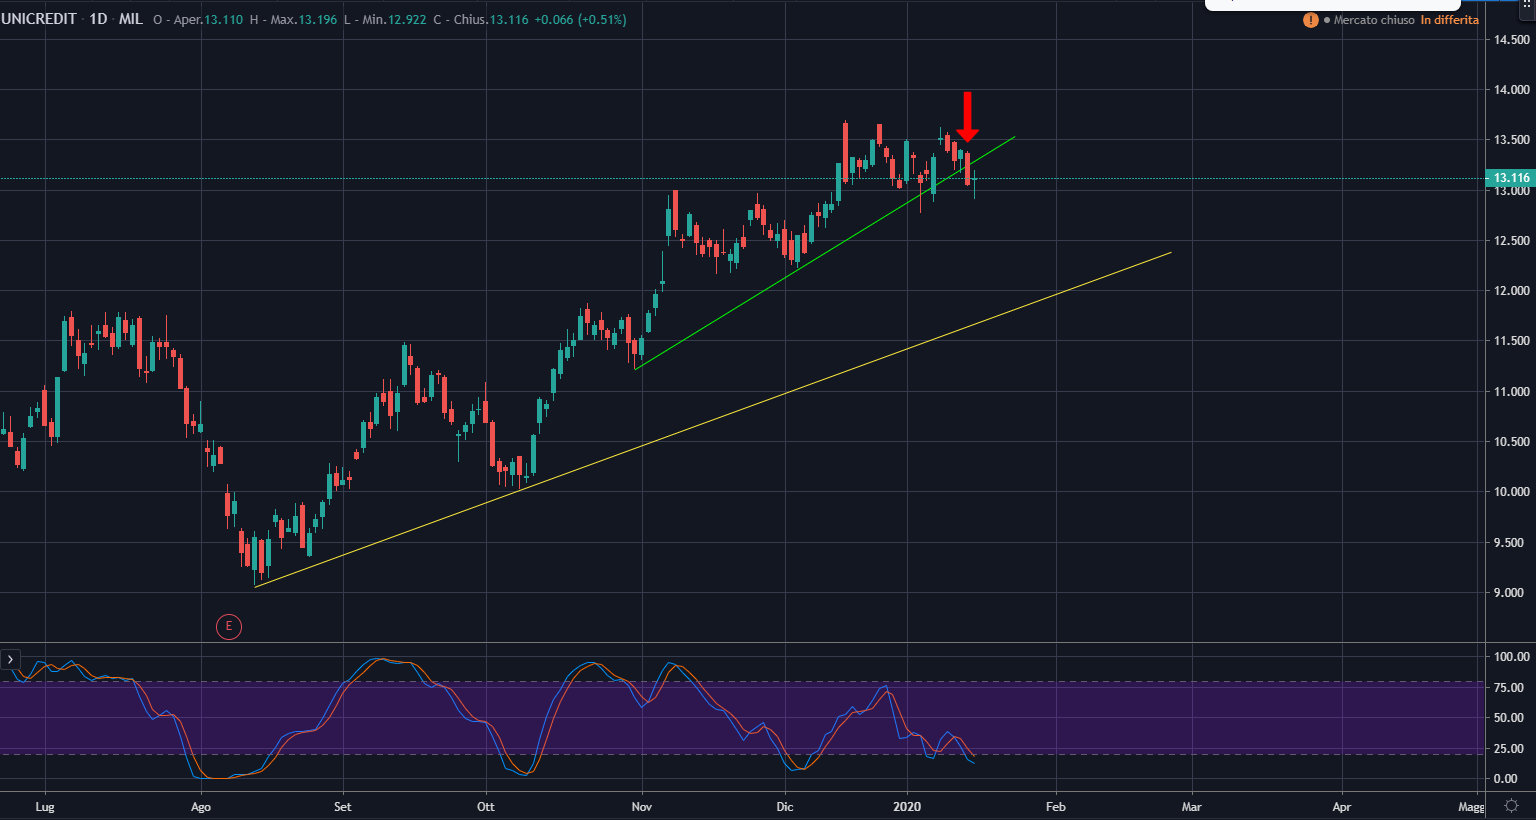Click the 2020 label on time axis

pos(907,807)
